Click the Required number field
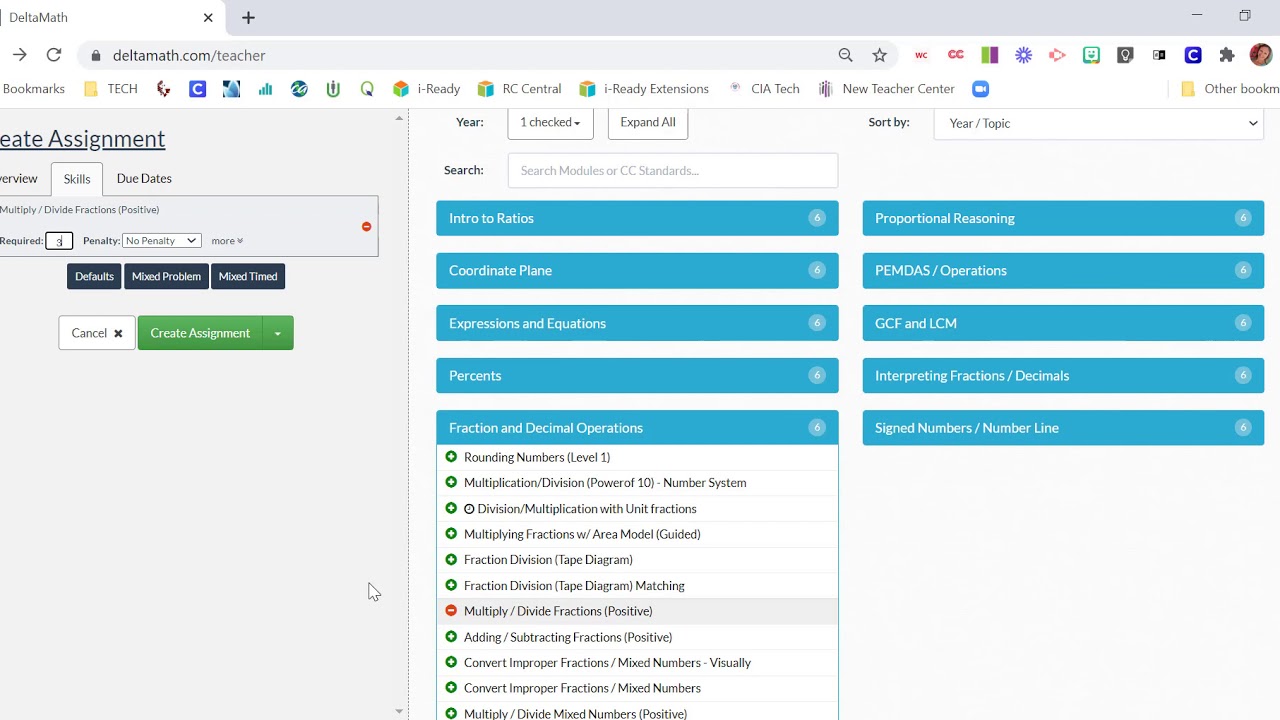The height and width of the screenshot is (720, 1280). pyautogui.click(x=59, y=241)
